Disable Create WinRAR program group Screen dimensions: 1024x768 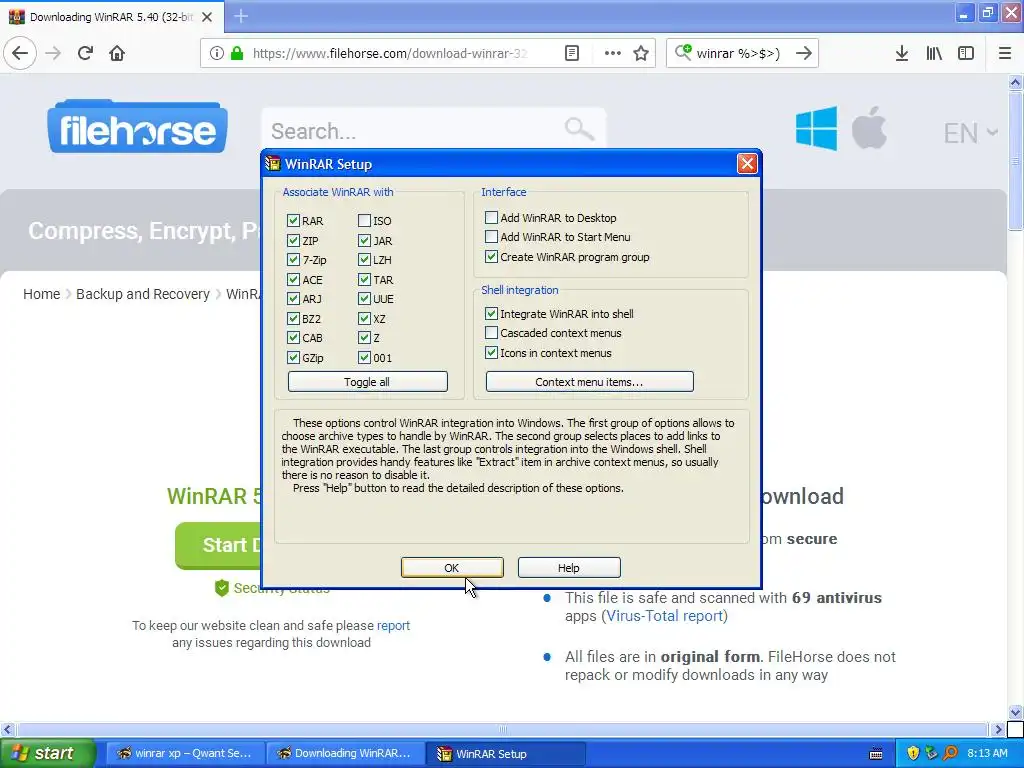[491, 257]
